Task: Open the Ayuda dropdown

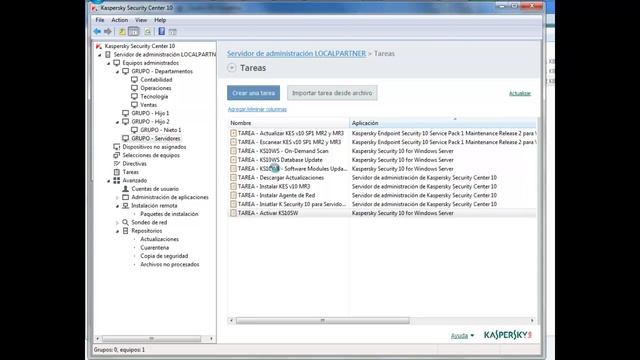Action: (462, 336)
